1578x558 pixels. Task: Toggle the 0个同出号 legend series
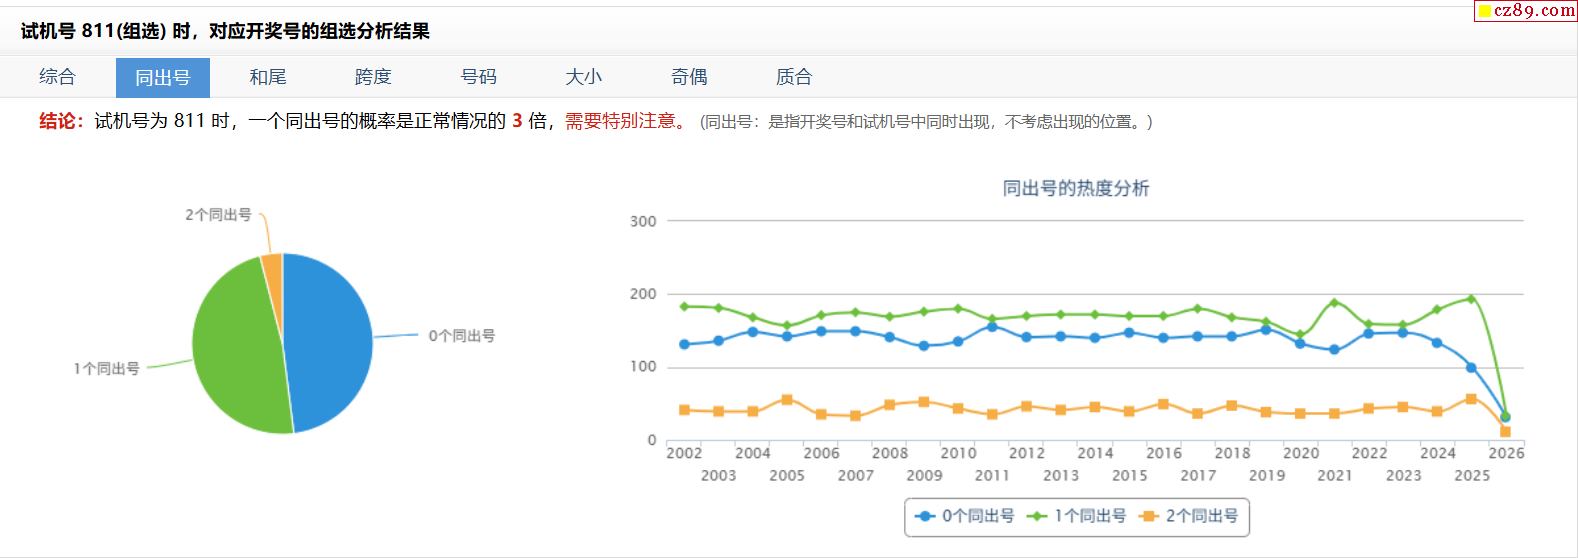pos(965,516)
